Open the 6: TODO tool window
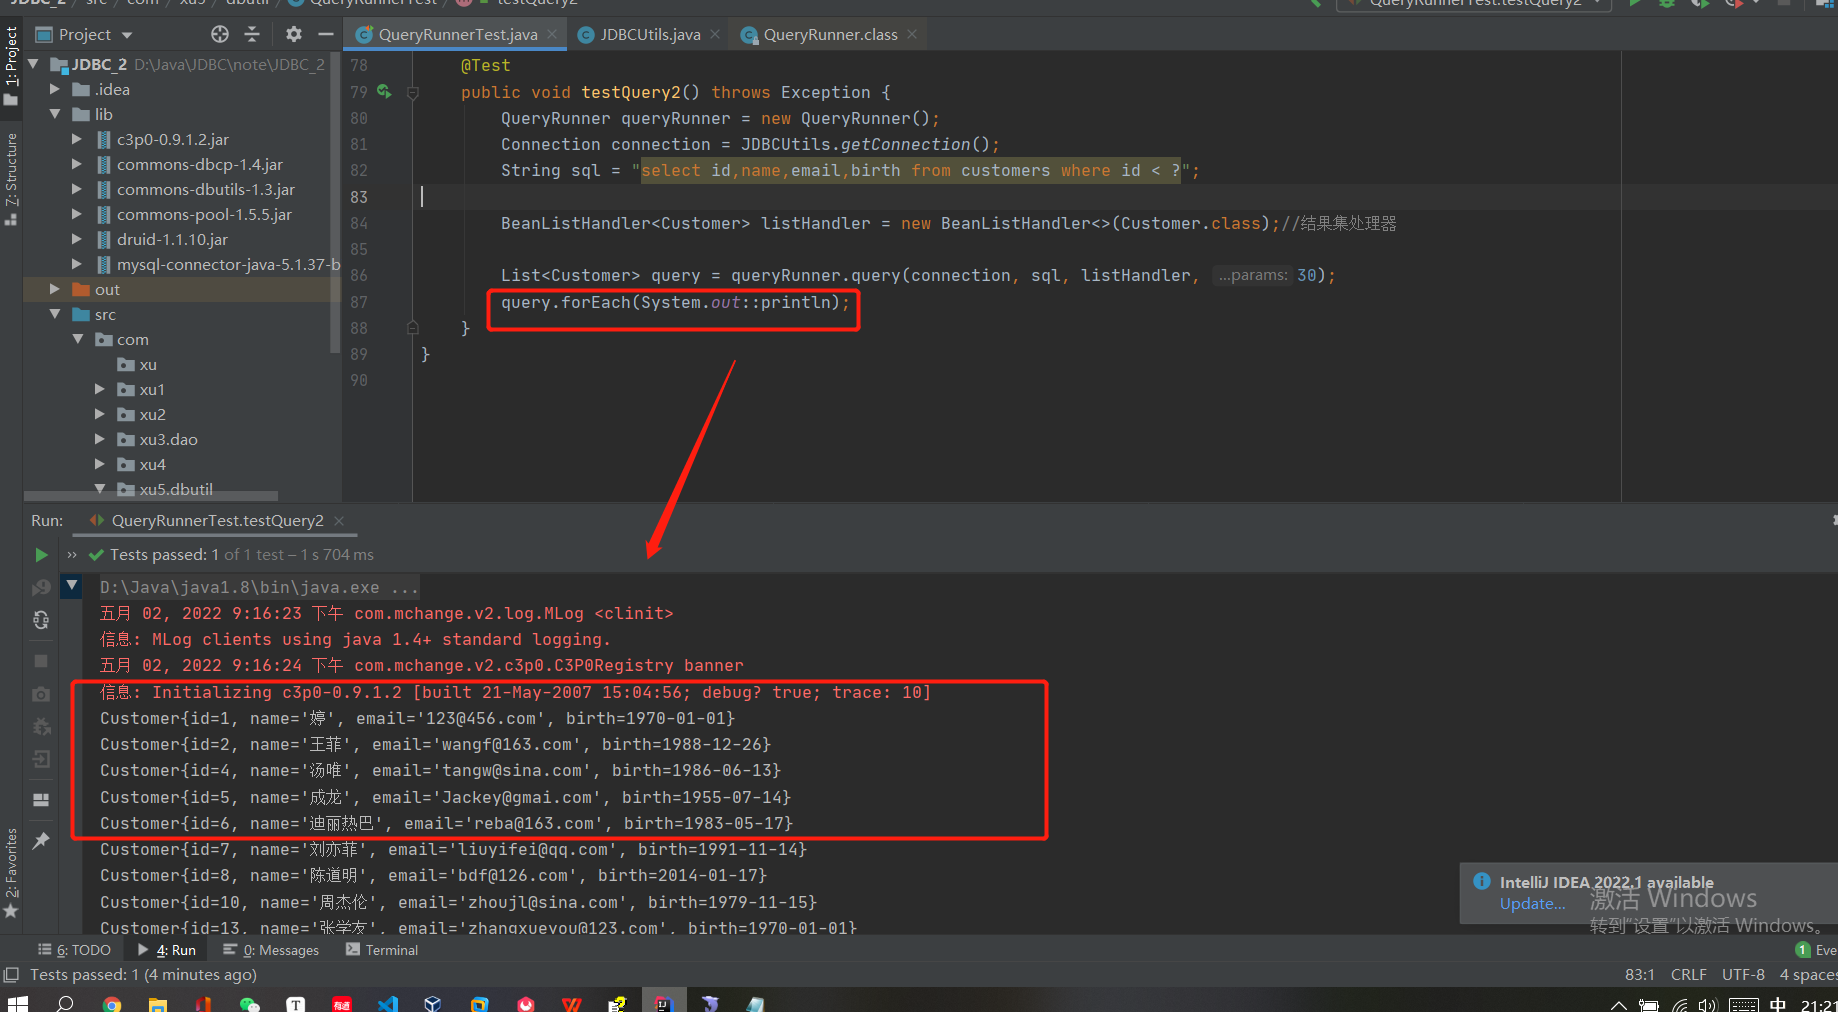This screenshot has width=1838, height=1012. point(74,950)
